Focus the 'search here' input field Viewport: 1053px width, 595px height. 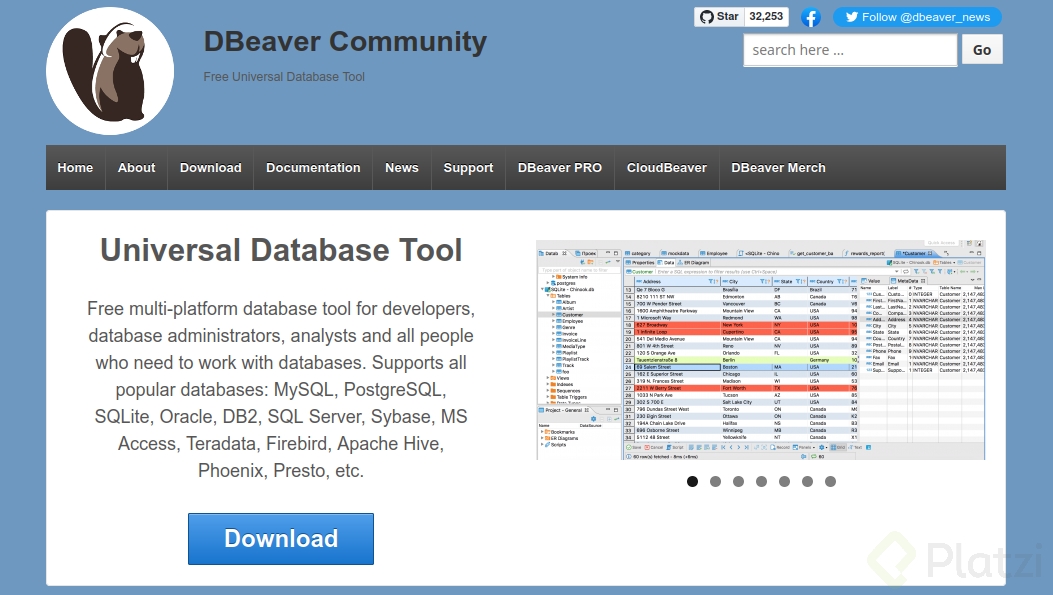tap(850, 50)
